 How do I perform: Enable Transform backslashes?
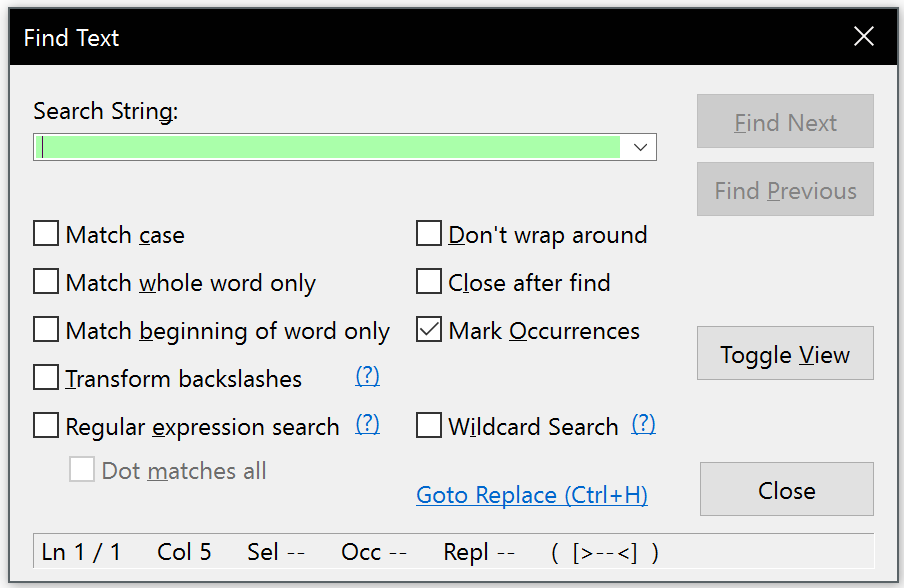(x=45, y=377)
